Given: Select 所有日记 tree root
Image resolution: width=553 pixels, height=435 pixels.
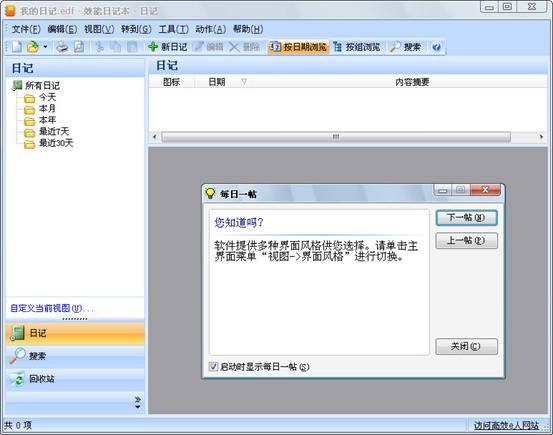Looking at the screenshot, I should [42, 85].
